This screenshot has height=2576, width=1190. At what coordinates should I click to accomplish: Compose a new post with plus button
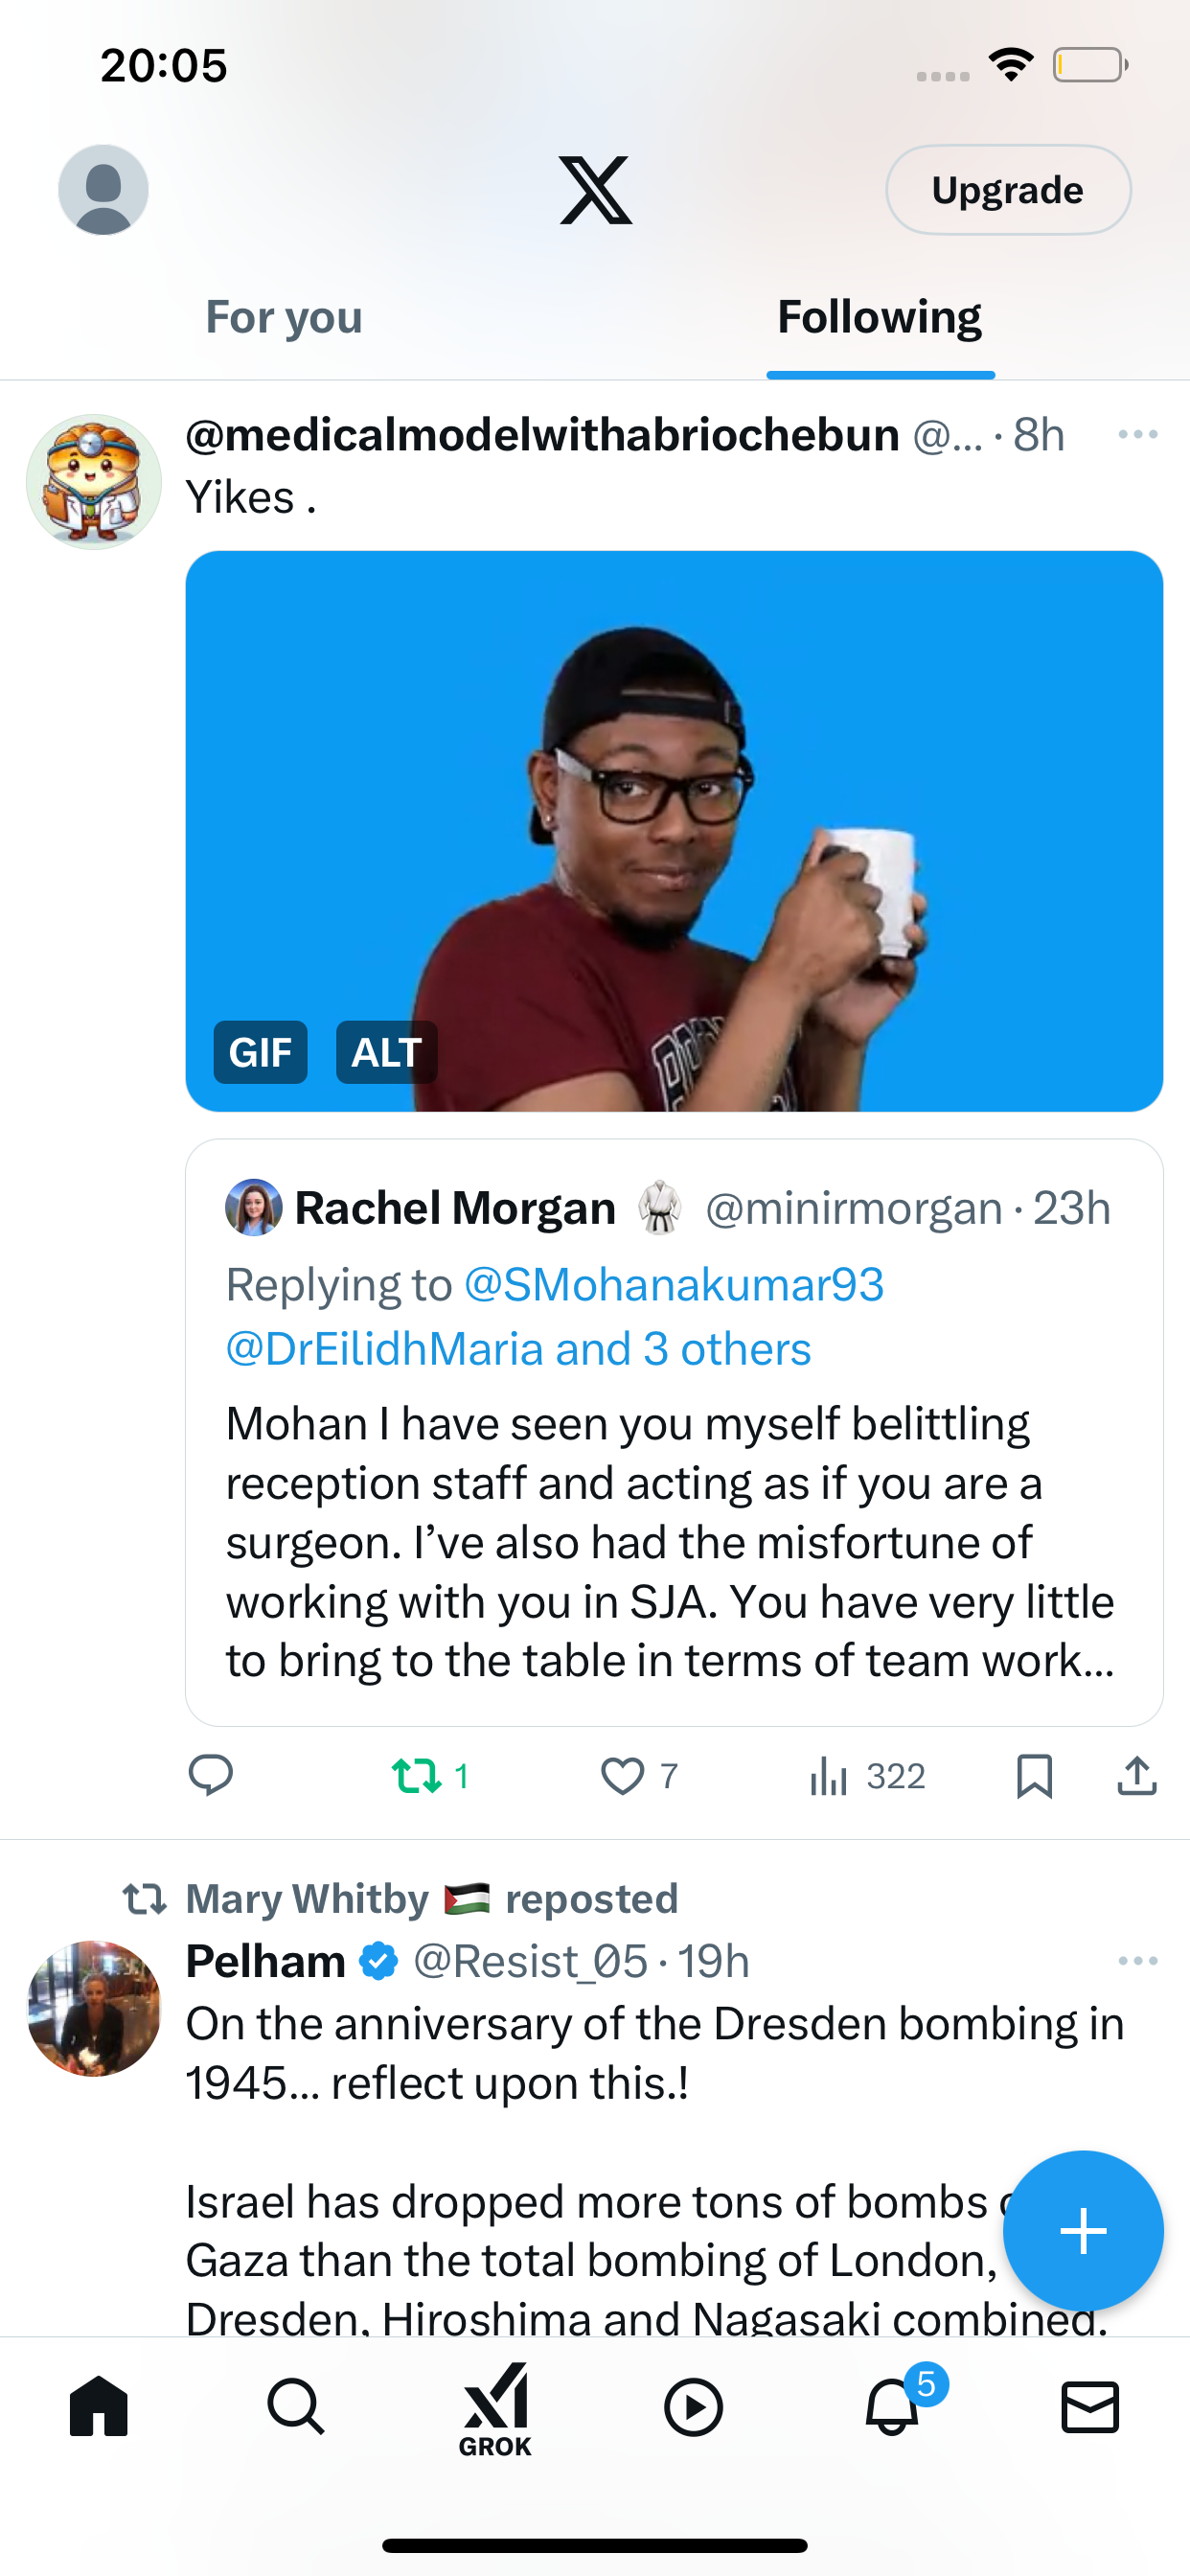1083,2231
